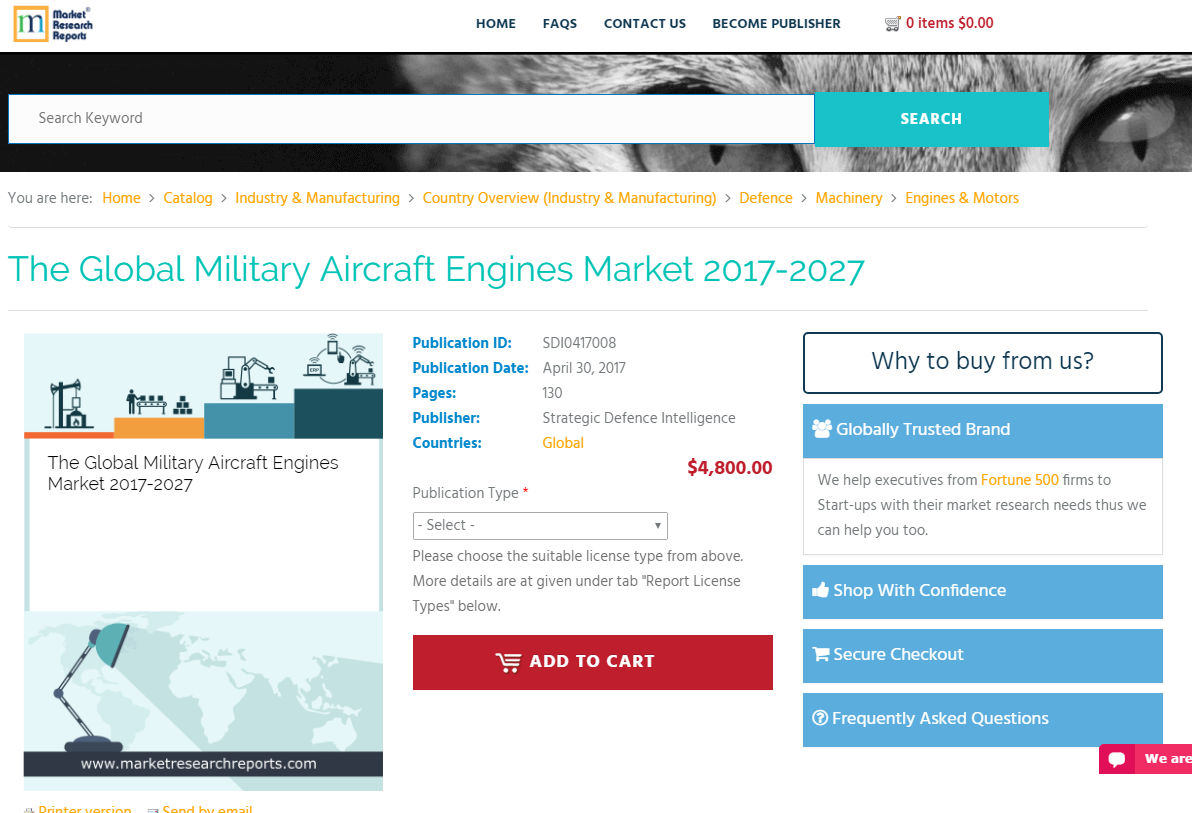
Task: Expand the Secure Checkout panel
Action: (x=982, y=656)
